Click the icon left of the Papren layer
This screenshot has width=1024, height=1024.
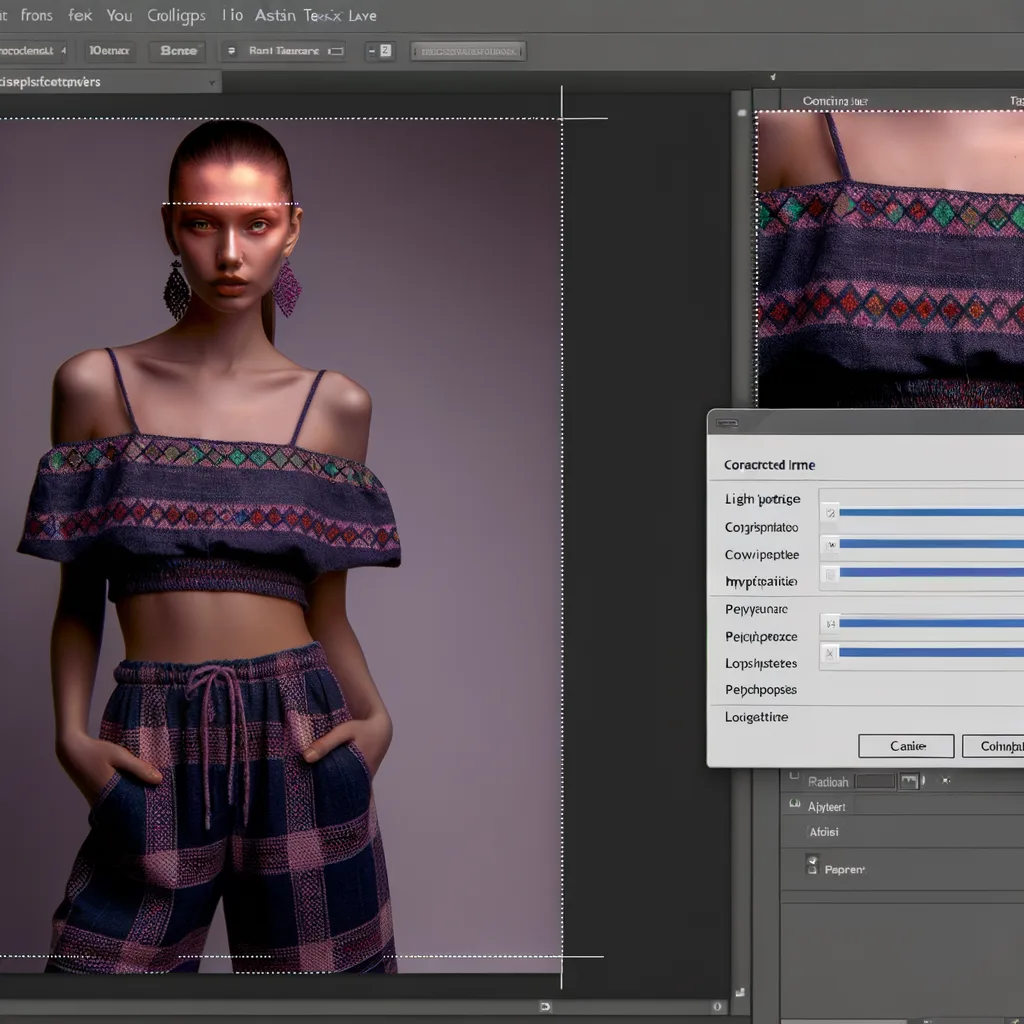[812, 866]
